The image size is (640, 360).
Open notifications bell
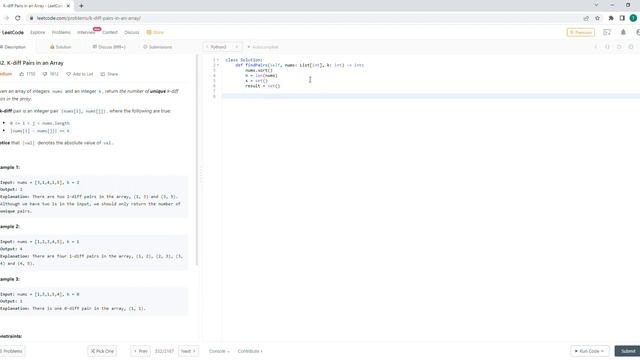coord(623,32)
